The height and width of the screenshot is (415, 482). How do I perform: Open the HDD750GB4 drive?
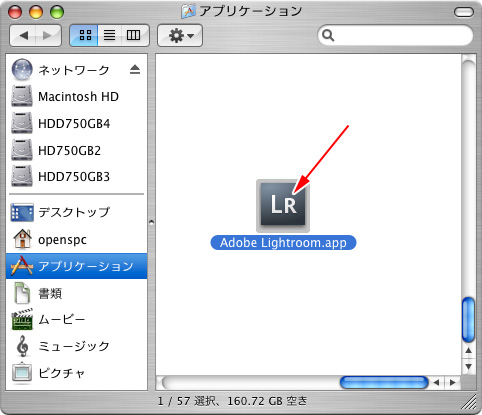coord(76,123)
